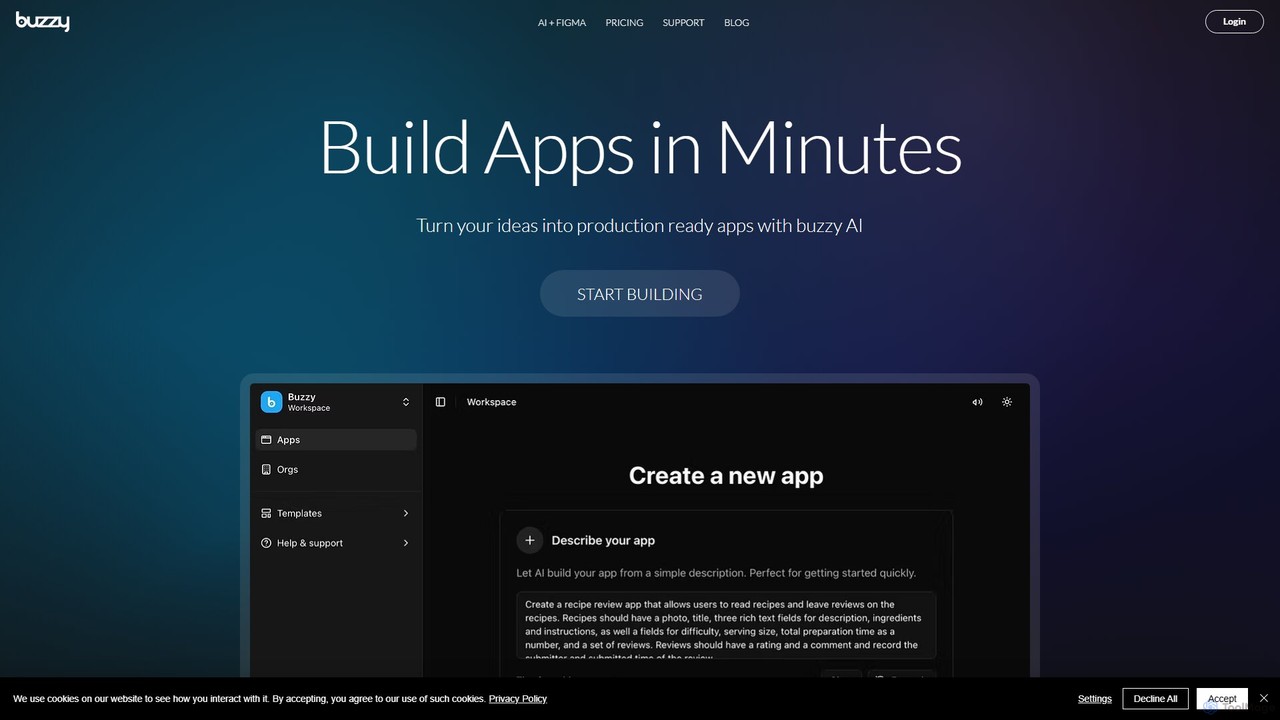Click the START BUILDING button
1280x720 pixels.
click(x=640, y=293)
